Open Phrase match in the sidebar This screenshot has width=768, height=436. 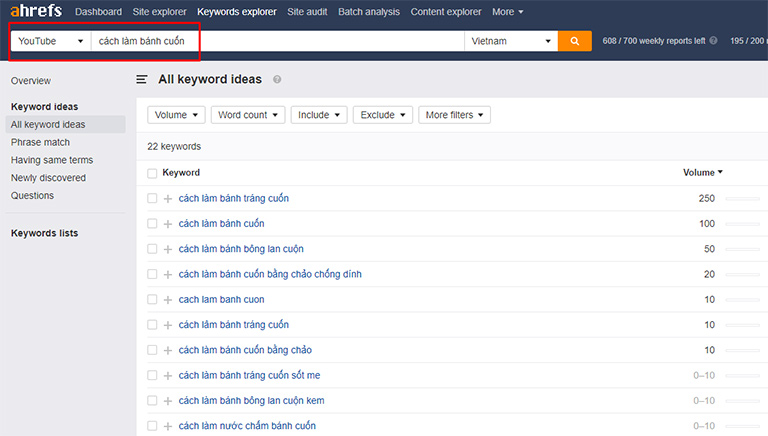40,143
